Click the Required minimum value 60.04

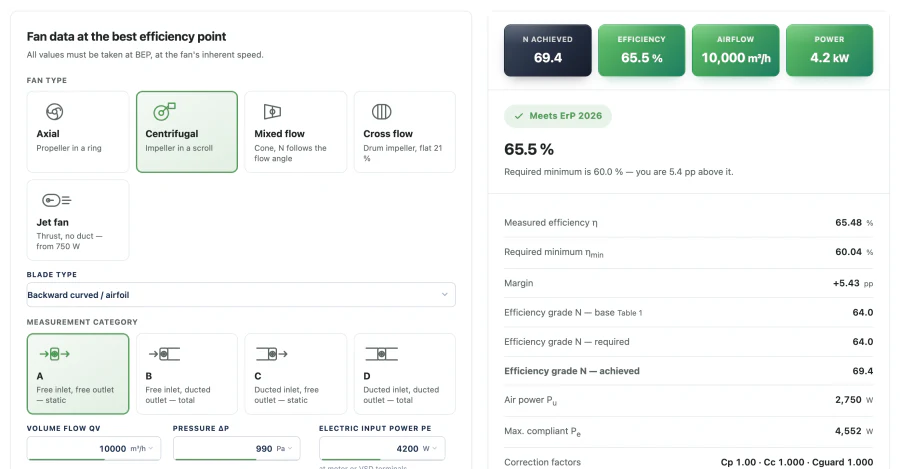(x=848, y=252)
